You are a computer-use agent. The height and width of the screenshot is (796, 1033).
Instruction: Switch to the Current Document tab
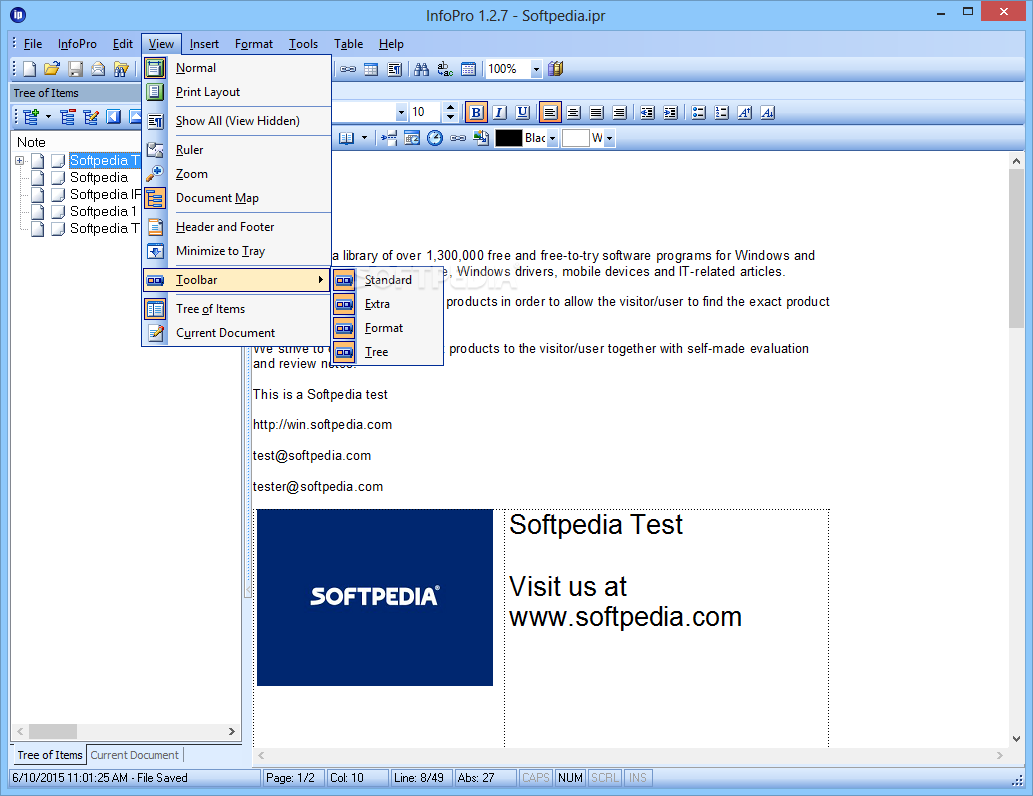(x=134, y=755)
